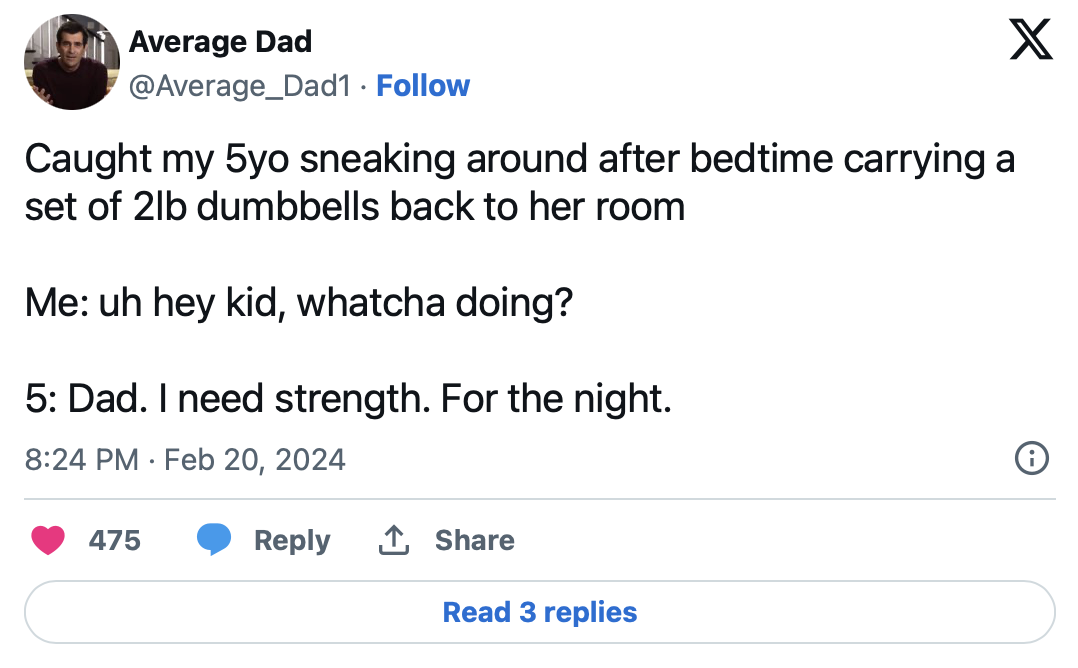Click the @Average_Dad1 handle
The image size is (1078, 668).
(x=240, y=86)
